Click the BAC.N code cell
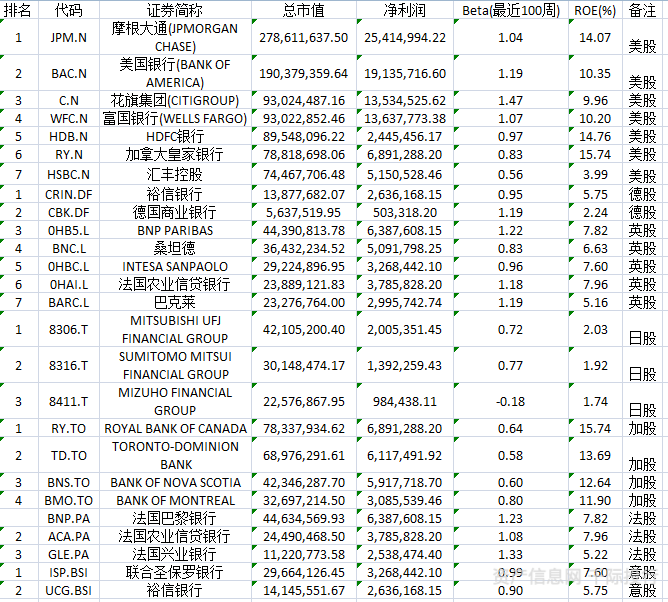 click(68, 74)
